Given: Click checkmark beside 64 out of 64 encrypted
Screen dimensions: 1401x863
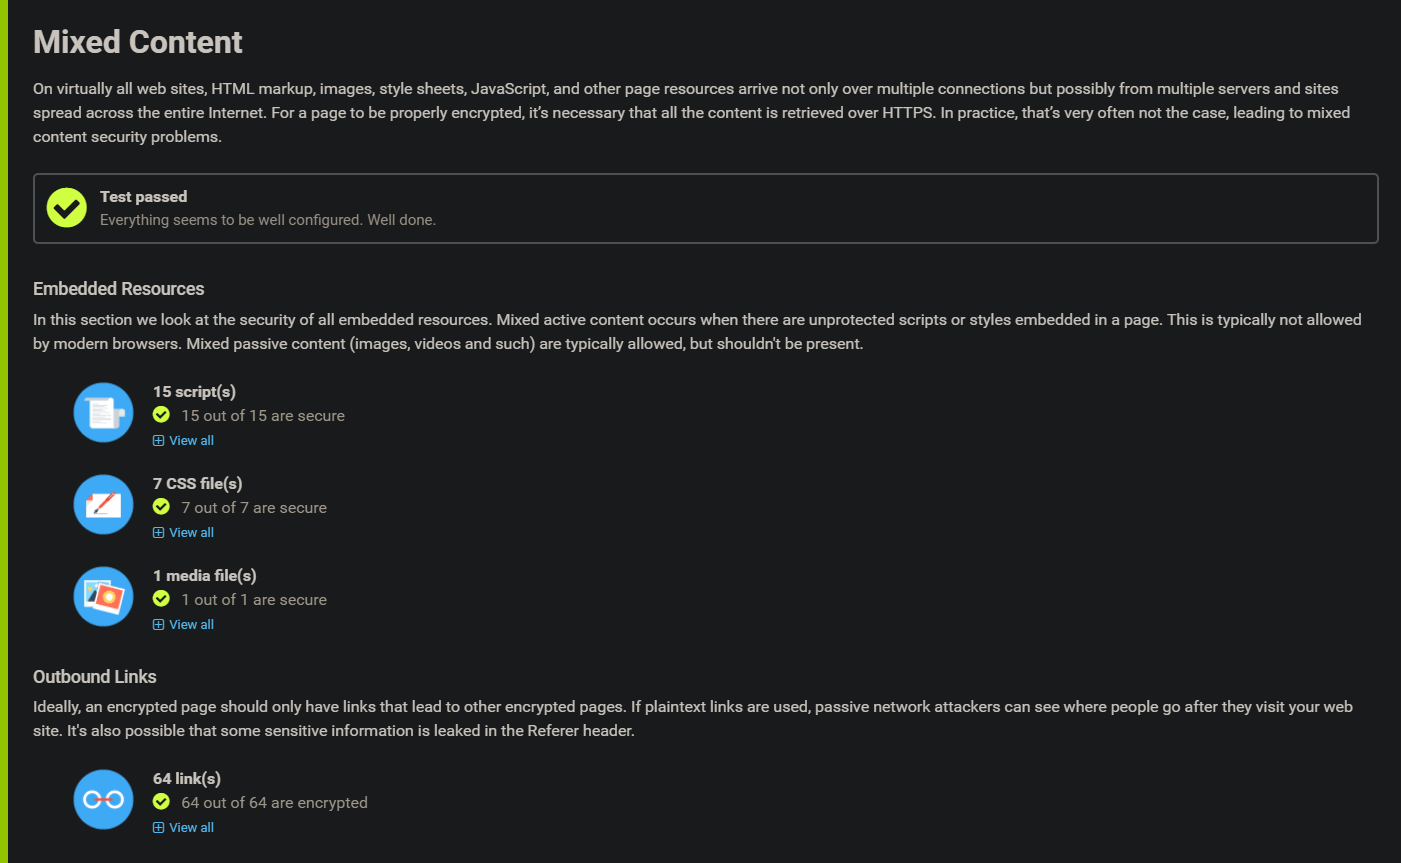Looking at the screenshot, I should point(161,802).
